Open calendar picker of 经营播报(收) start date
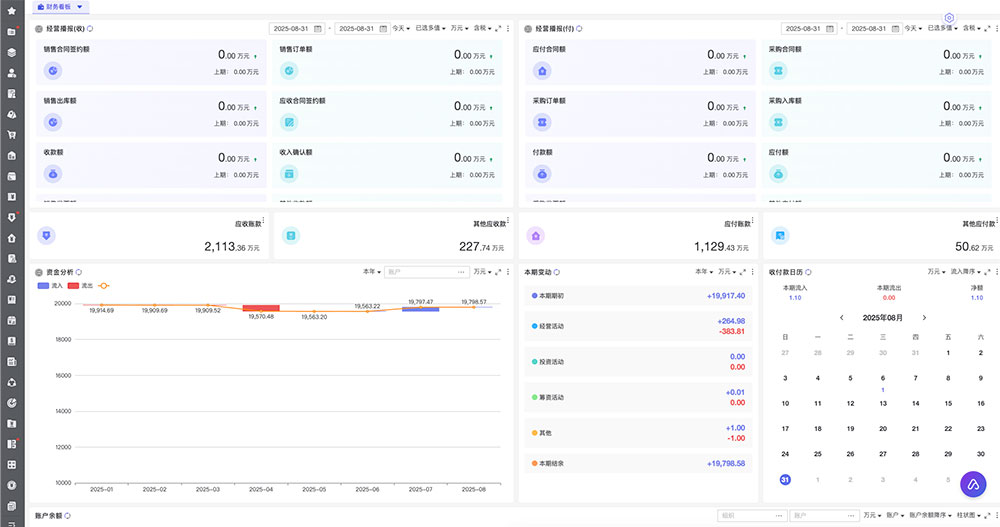 pyautogui.click(x=318, y=29)
